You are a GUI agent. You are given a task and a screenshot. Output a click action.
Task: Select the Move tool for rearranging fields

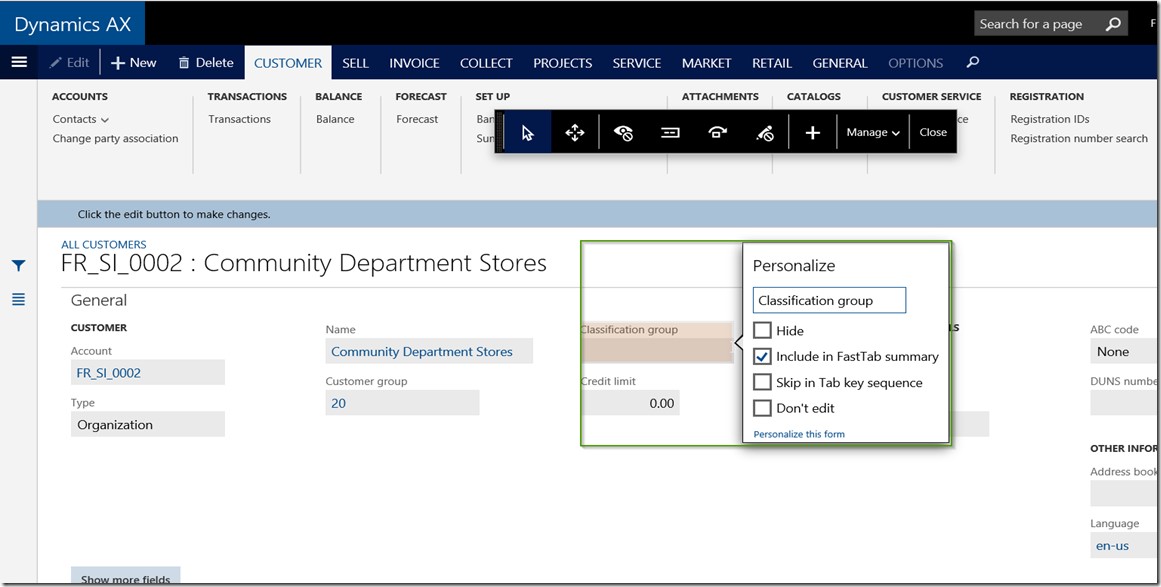pos(575,131)
